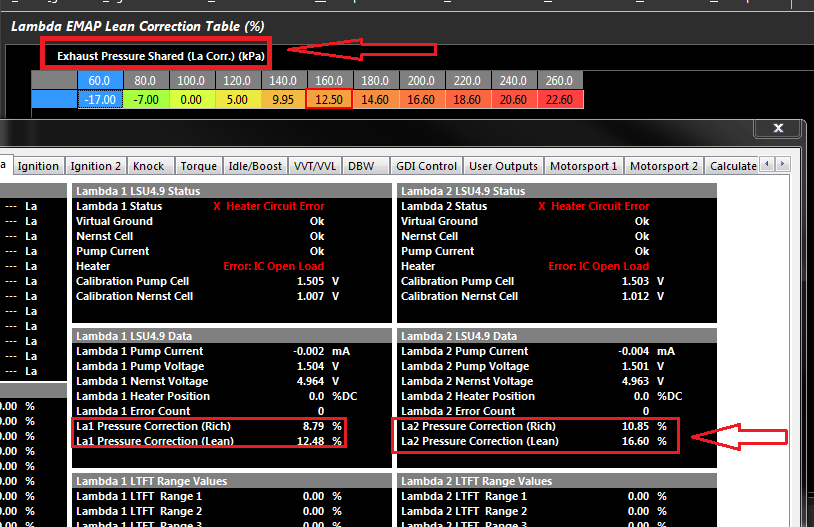Select the Motorsport 2 tab

pyautogui.click(x=664, y=166)
